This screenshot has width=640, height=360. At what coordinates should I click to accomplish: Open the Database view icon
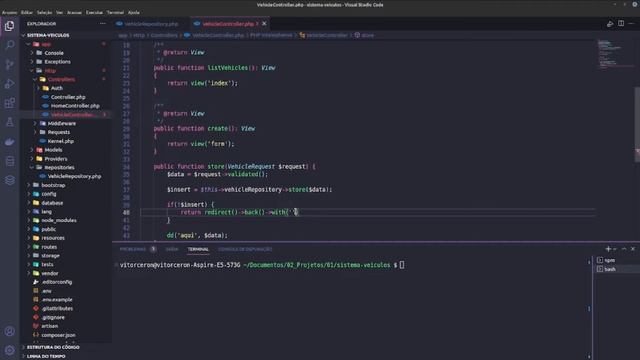(x=9, y=161)
